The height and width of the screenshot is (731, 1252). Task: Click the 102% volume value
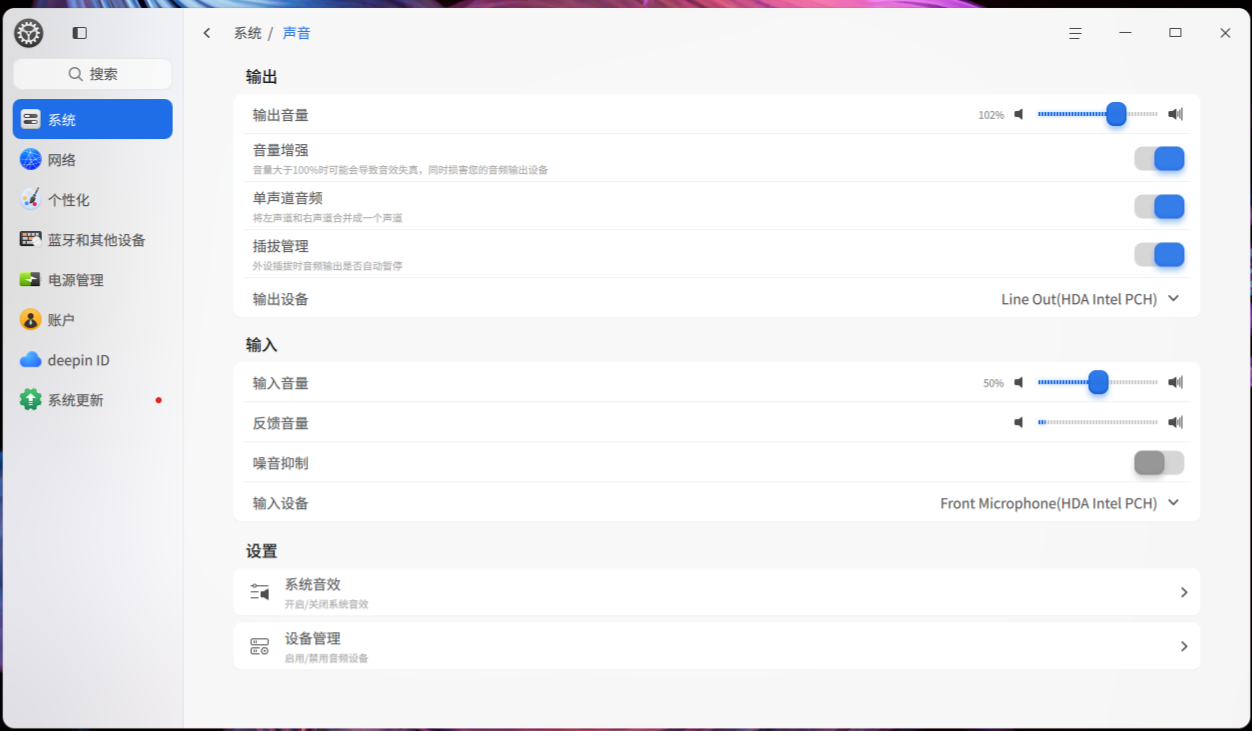coord(991,115)
